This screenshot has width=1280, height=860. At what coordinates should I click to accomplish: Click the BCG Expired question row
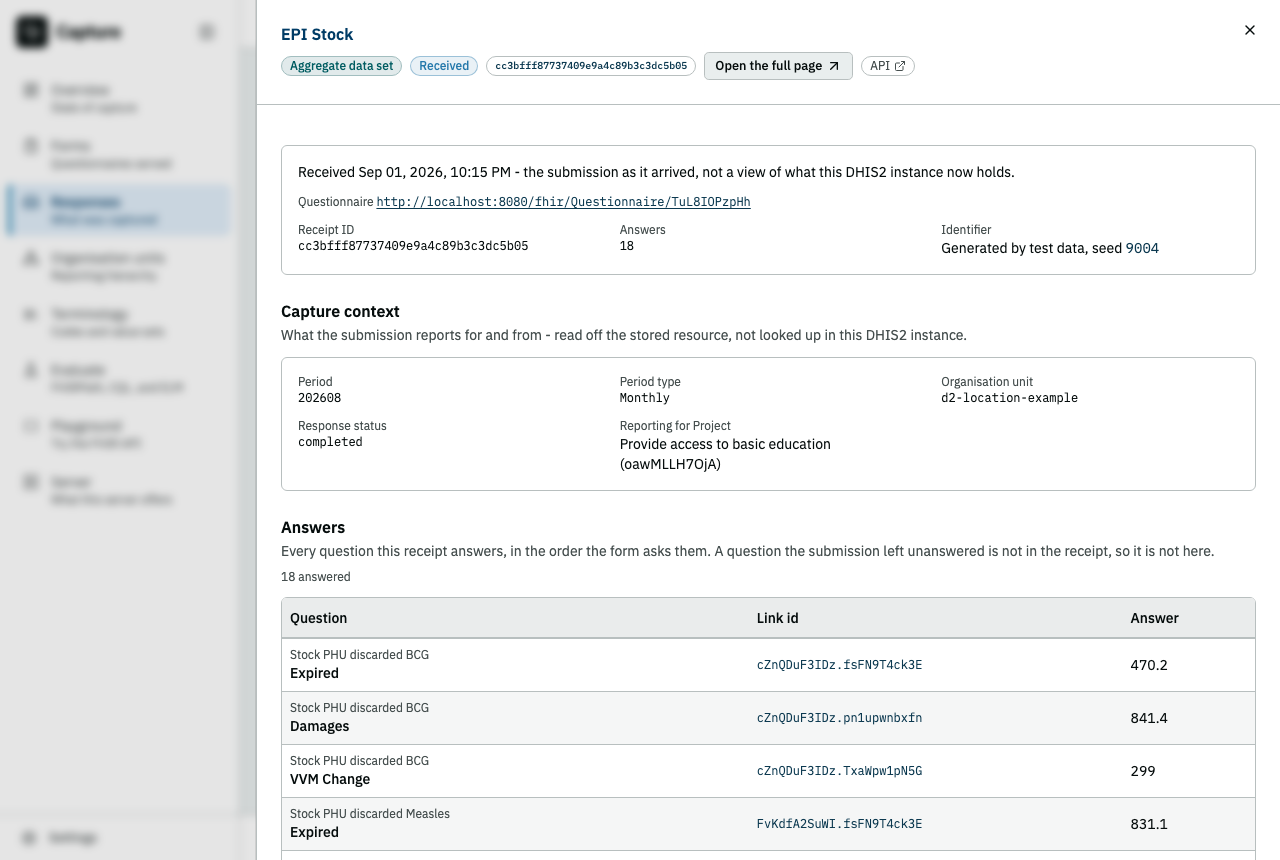pyautogui.click(x=768, y=665)
